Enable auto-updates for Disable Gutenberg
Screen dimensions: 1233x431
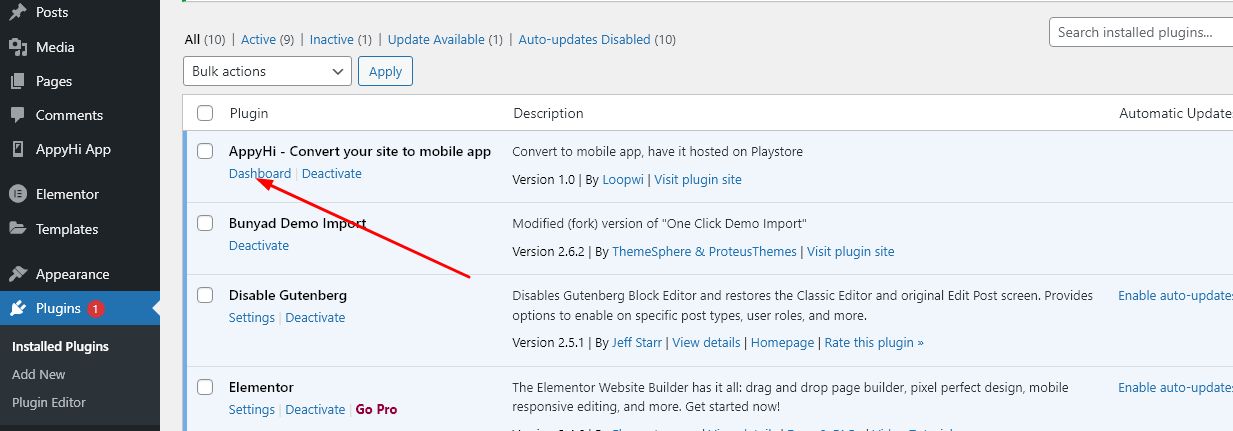[x=1175, y=295]
